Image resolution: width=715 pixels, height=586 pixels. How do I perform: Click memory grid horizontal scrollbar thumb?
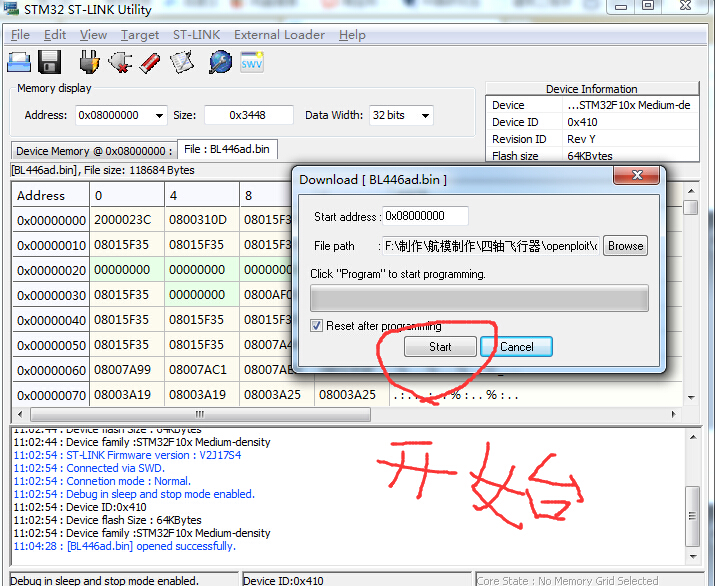200,414
